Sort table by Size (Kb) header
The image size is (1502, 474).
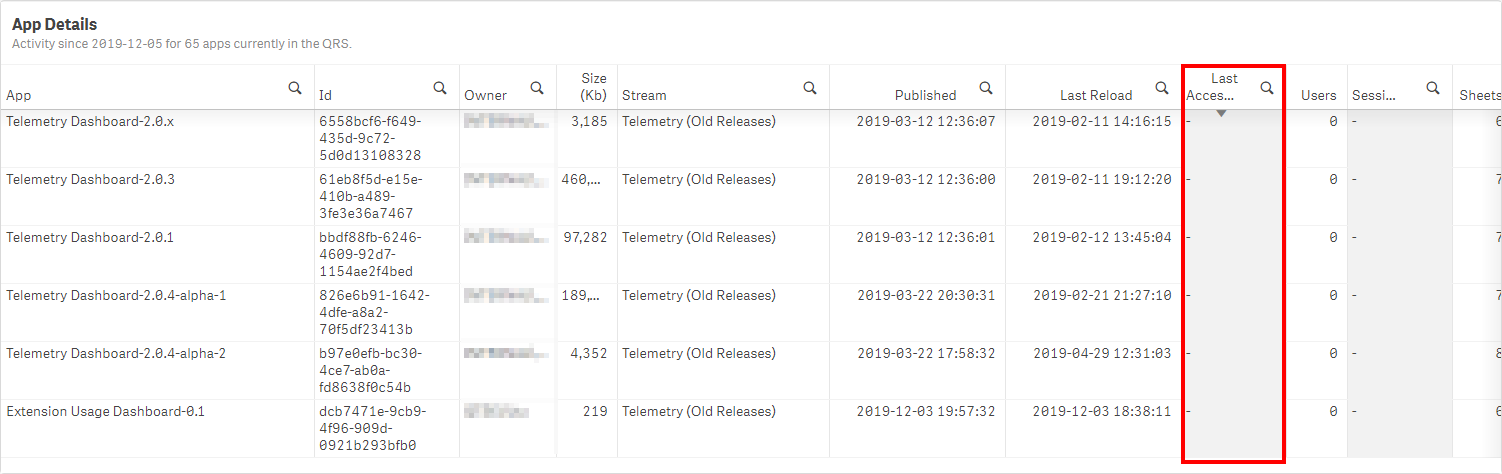[594, 86]
